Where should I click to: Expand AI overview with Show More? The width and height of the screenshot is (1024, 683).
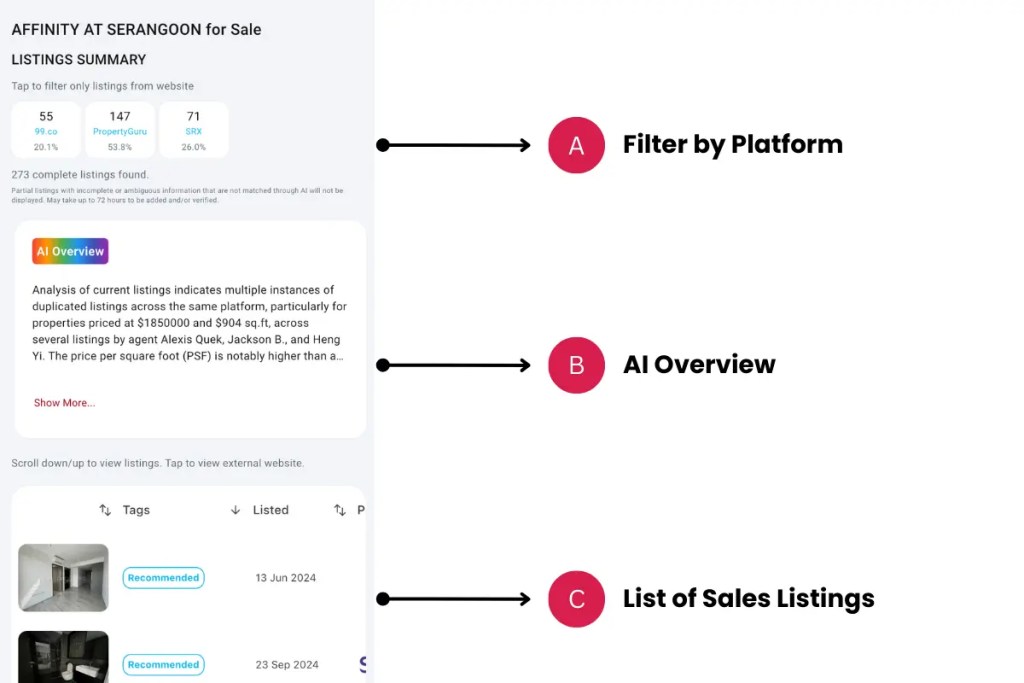point(64,403)
